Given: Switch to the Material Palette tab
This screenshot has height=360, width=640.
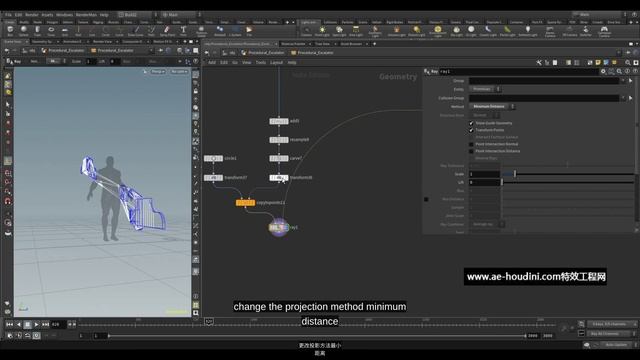Looking at the screenshot, I should click(293, 44).
